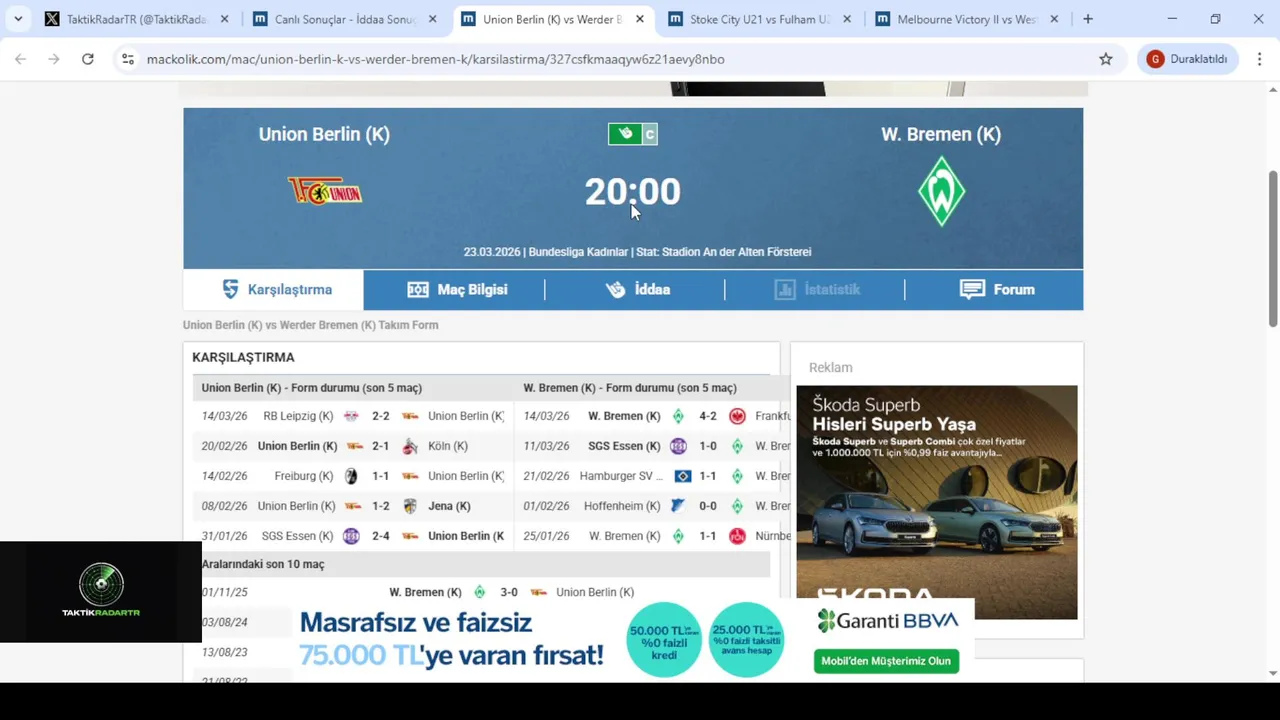Open the 2-1 Union Berlin vs Köln score
This screenshot has height=720, width=1280.
point(381,446)
